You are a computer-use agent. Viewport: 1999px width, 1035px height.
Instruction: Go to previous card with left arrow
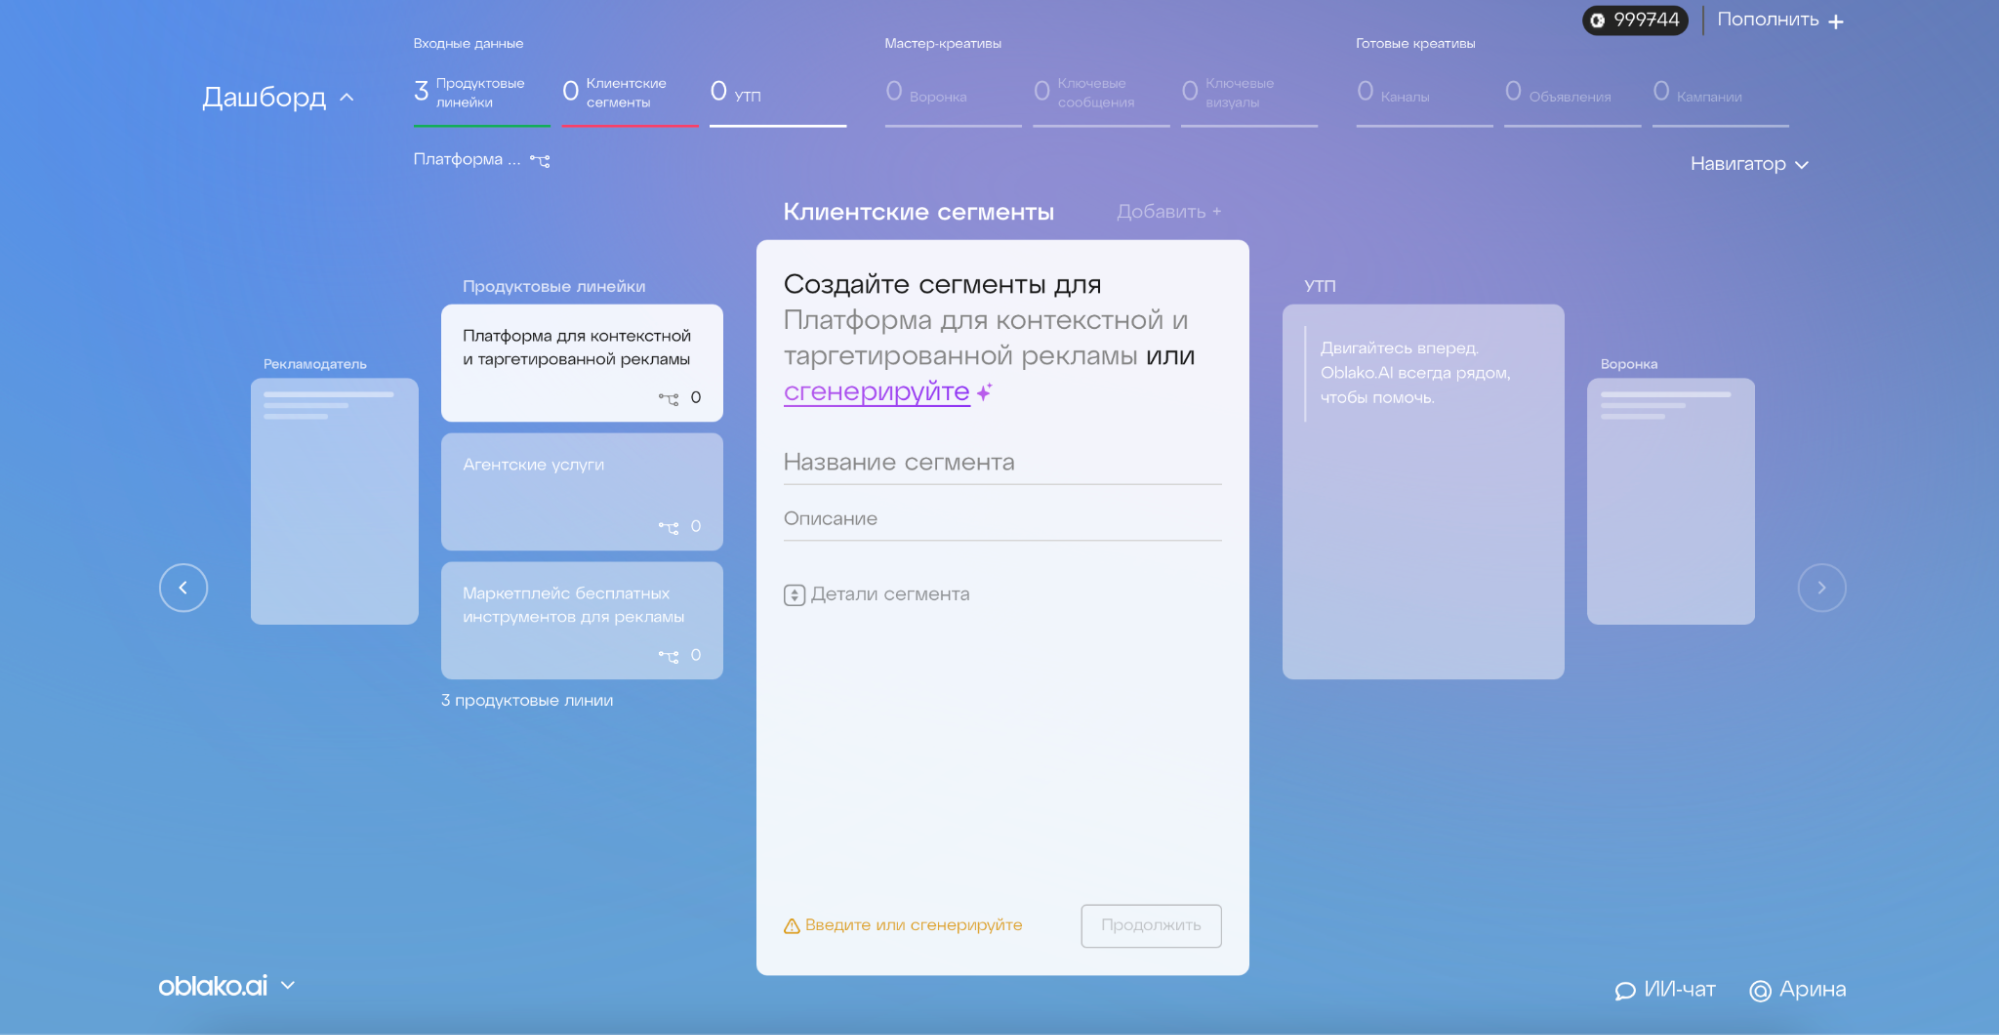pos(183,588)
